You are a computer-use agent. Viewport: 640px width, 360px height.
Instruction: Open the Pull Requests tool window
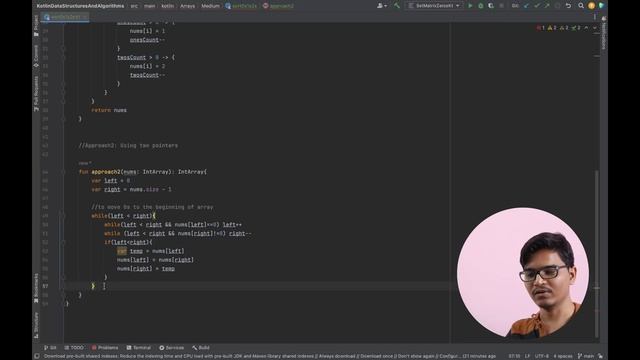(x=36, y=93)
